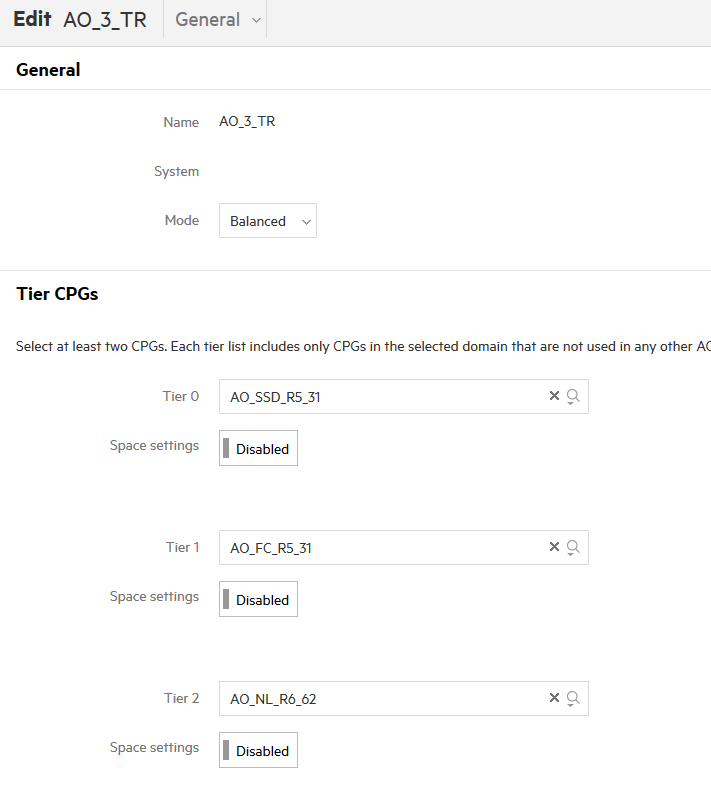711x791 pixels.
Task: Clear the Tier 1 CPG selection
Action: [x=554, y=547]
